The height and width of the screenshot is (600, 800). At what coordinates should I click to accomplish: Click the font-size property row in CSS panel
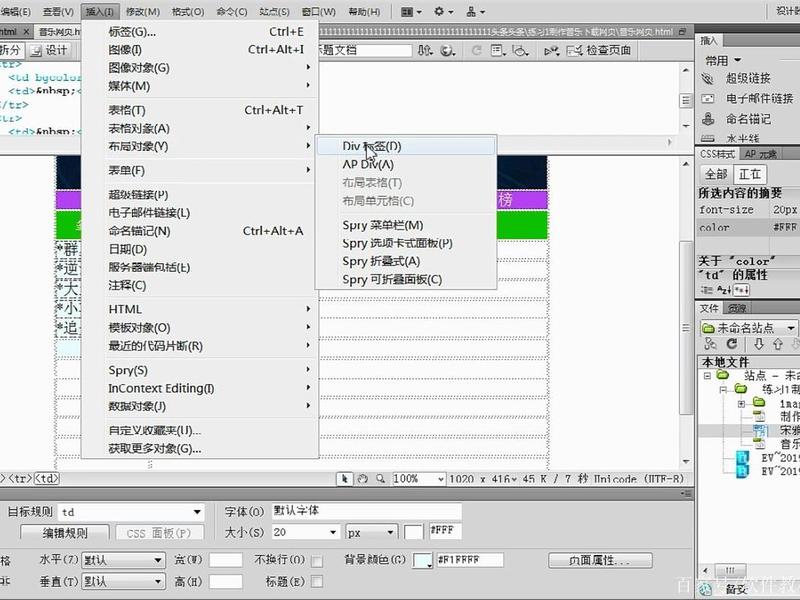pyautogui.click(x=747, y=210)
